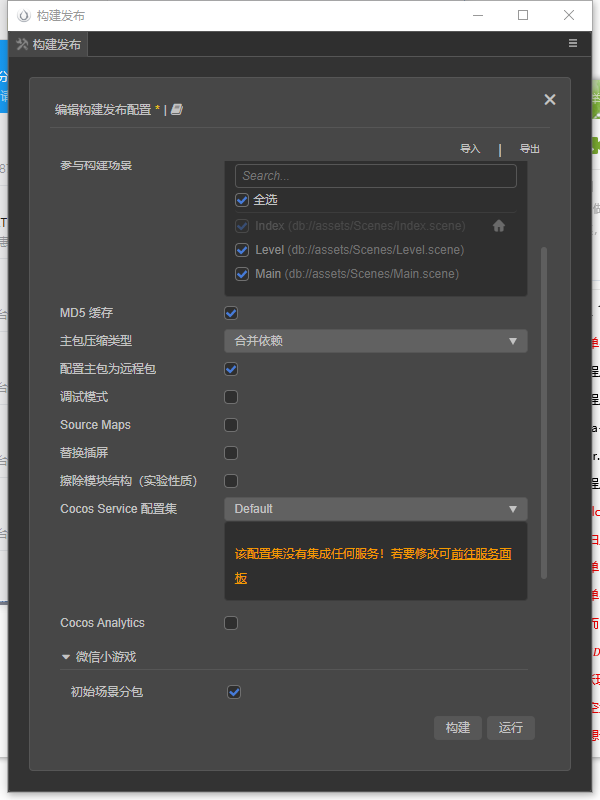Collapse the 微信小游戏 section
The height and width of the screenshot is (800, 600).
coord(66,657)
